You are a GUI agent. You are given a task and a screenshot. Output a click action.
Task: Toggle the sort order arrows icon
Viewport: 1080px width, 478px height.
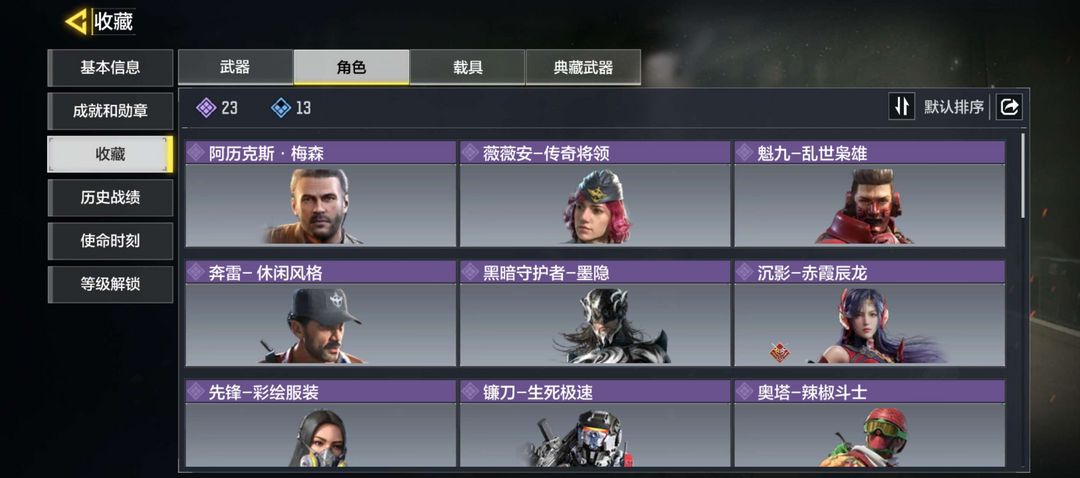coord(902,107)
